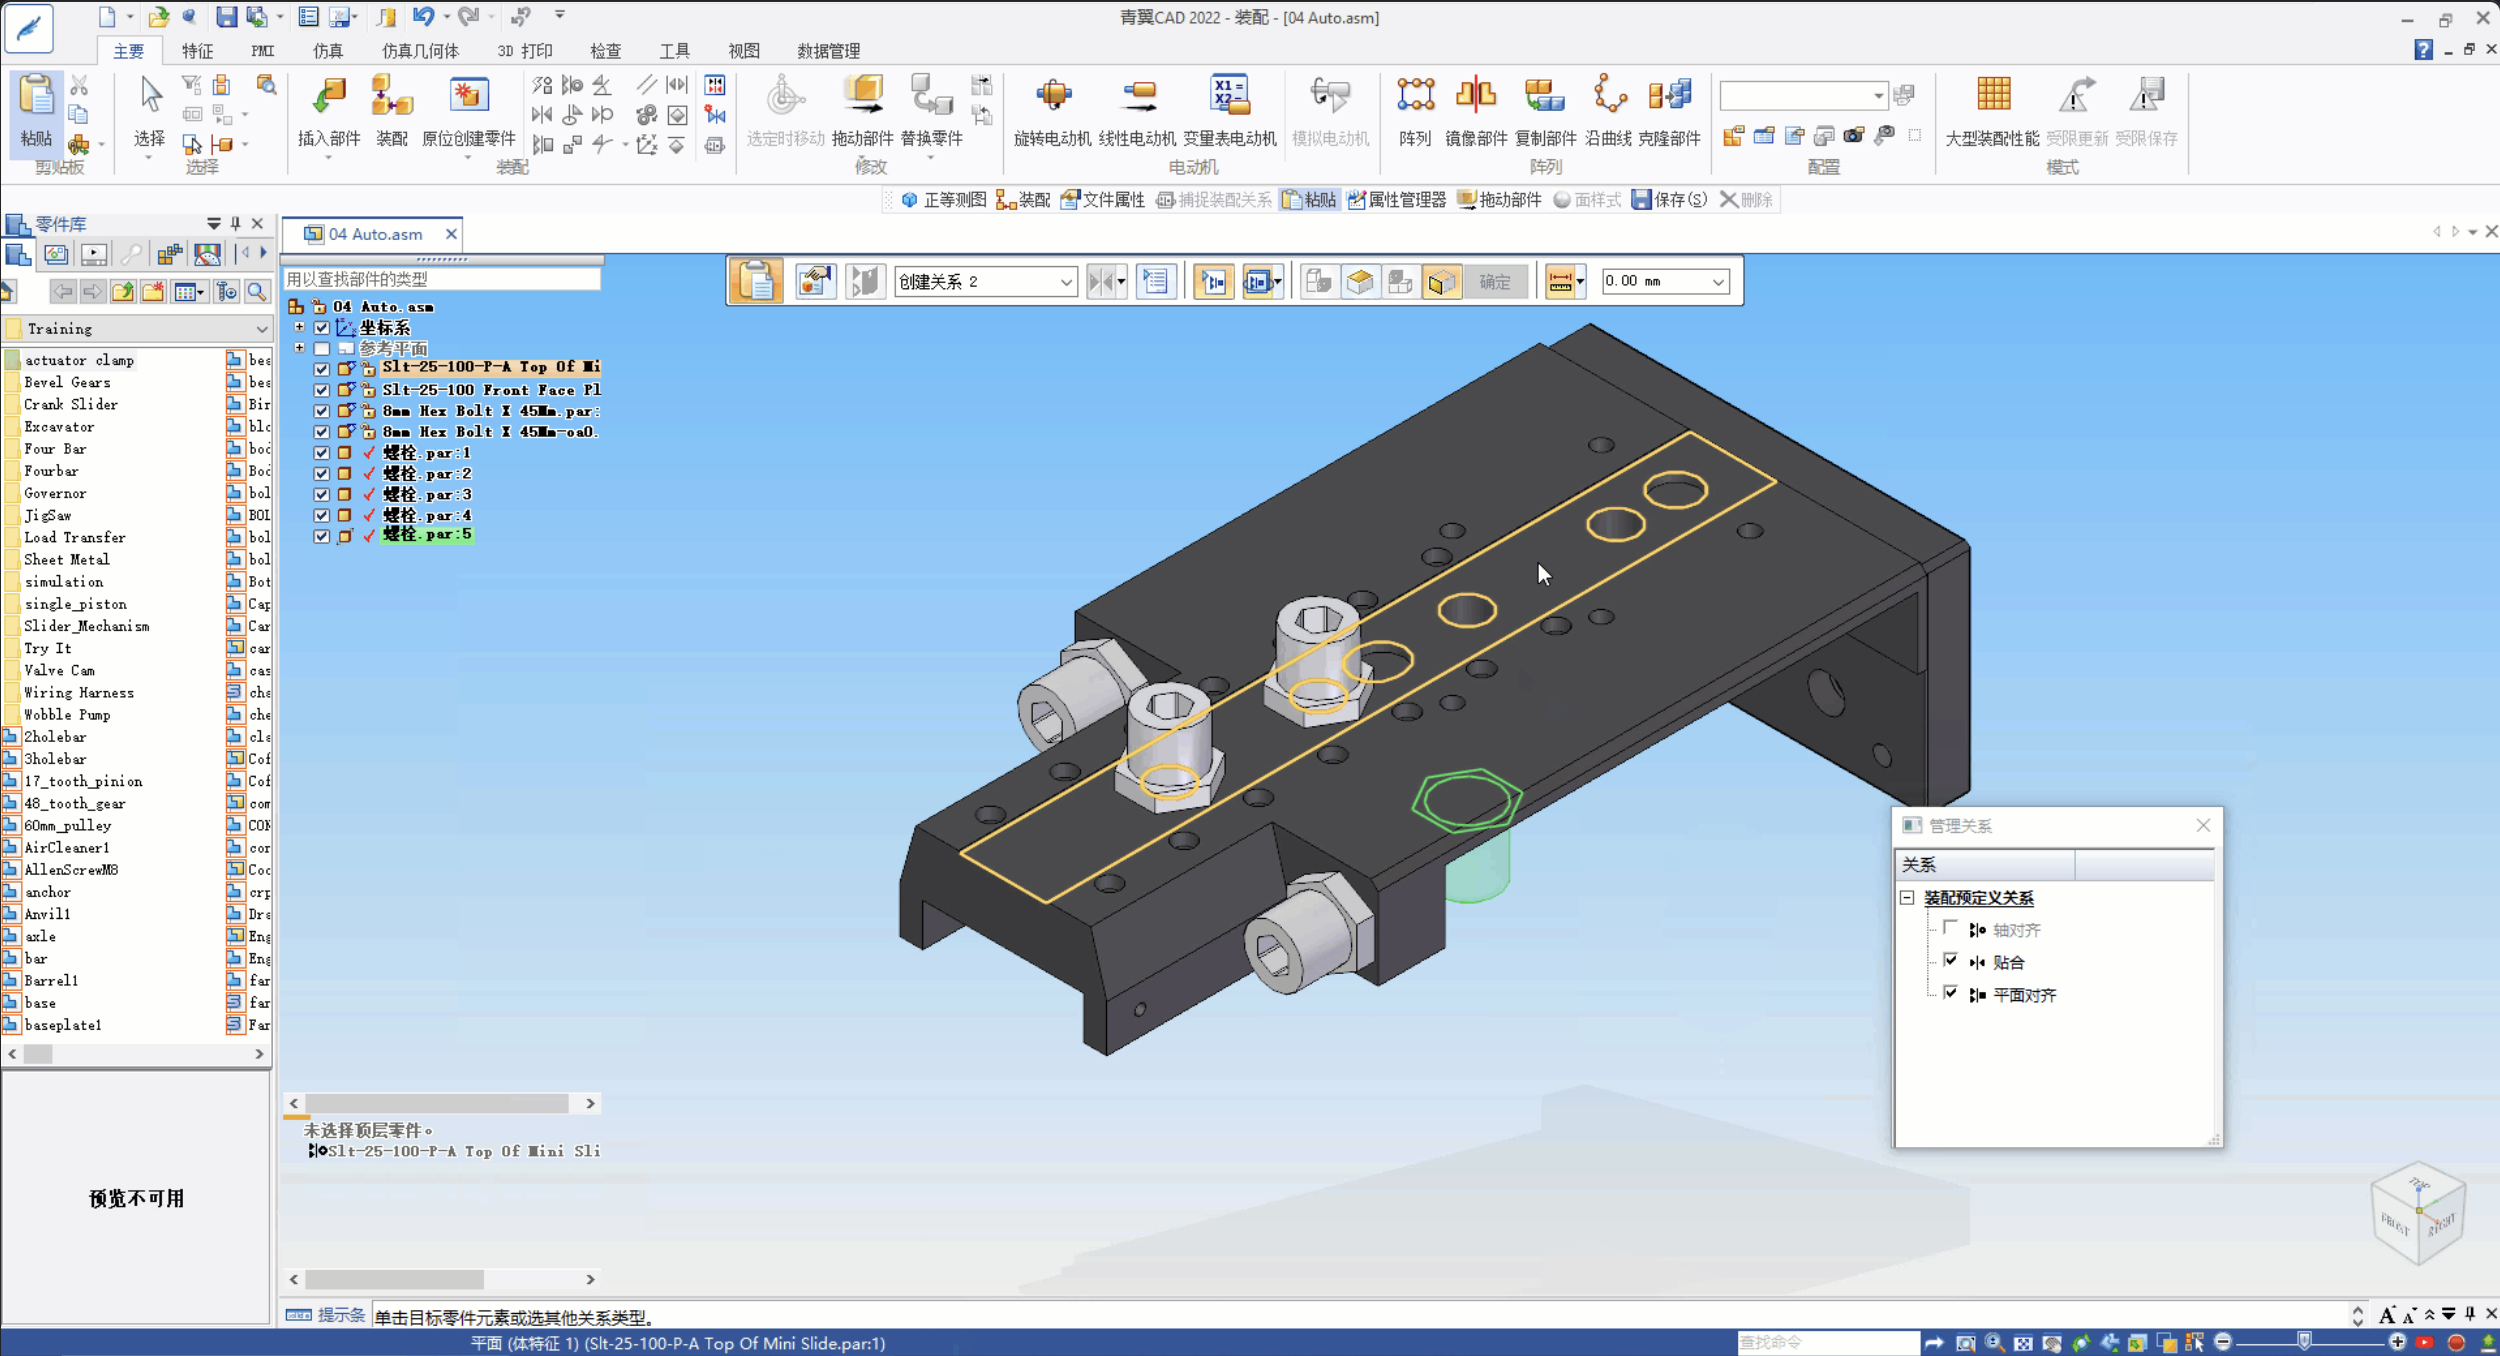Open the Training folder dropdown
Screen dimensions: 2500x1356
[261, 329]
